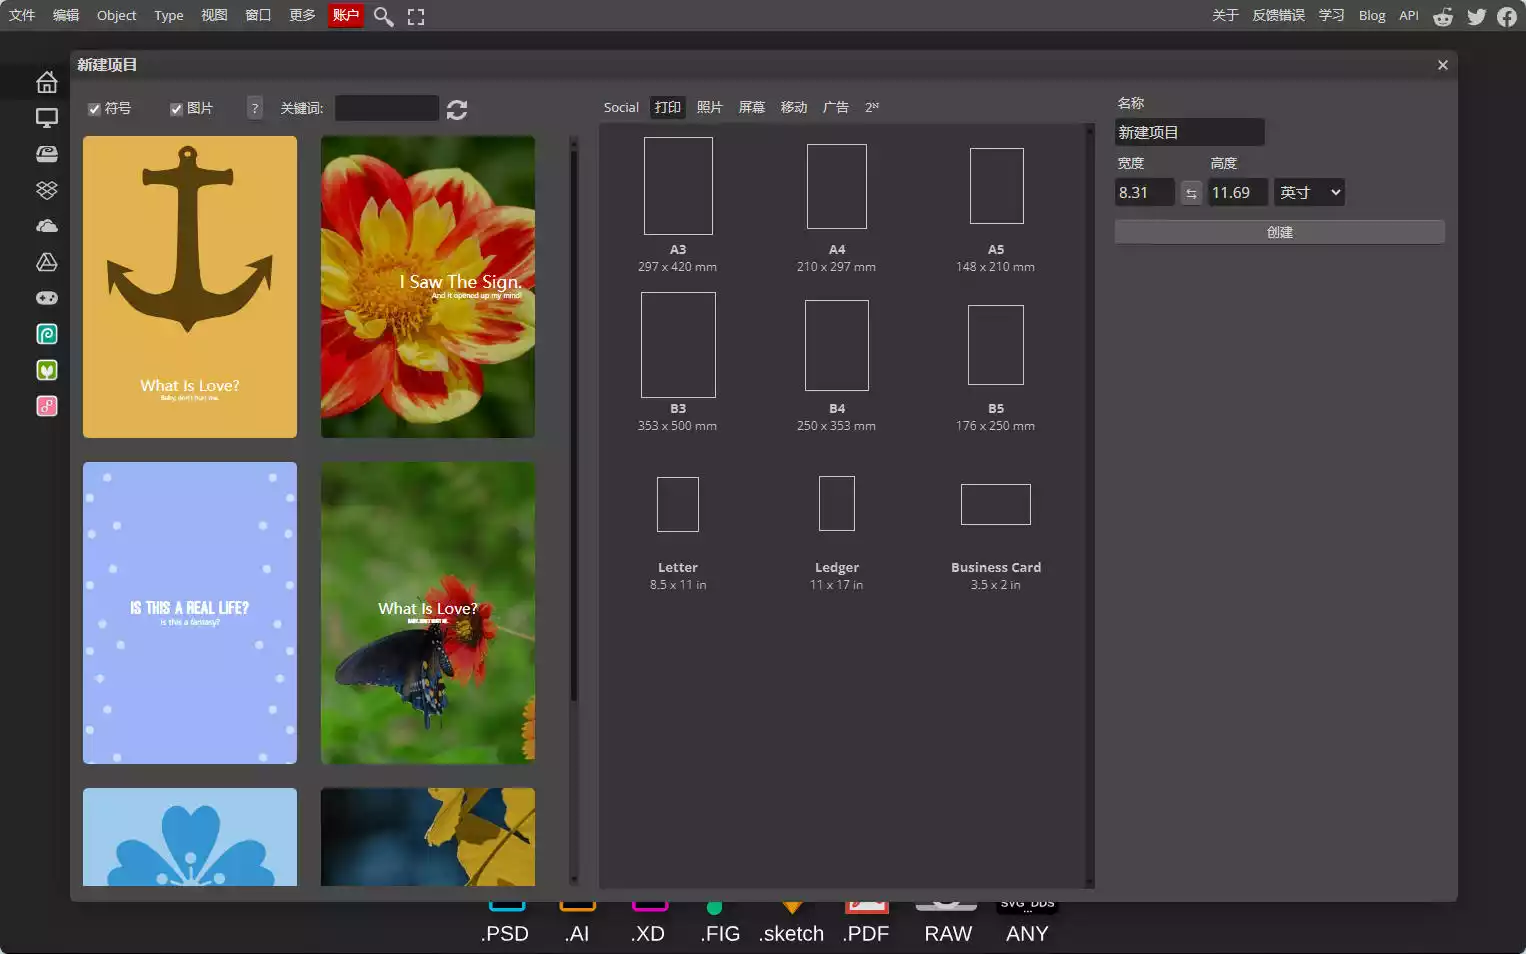
Task: Choose the 'I Saw The Sign' flower template
Action: 428,287
